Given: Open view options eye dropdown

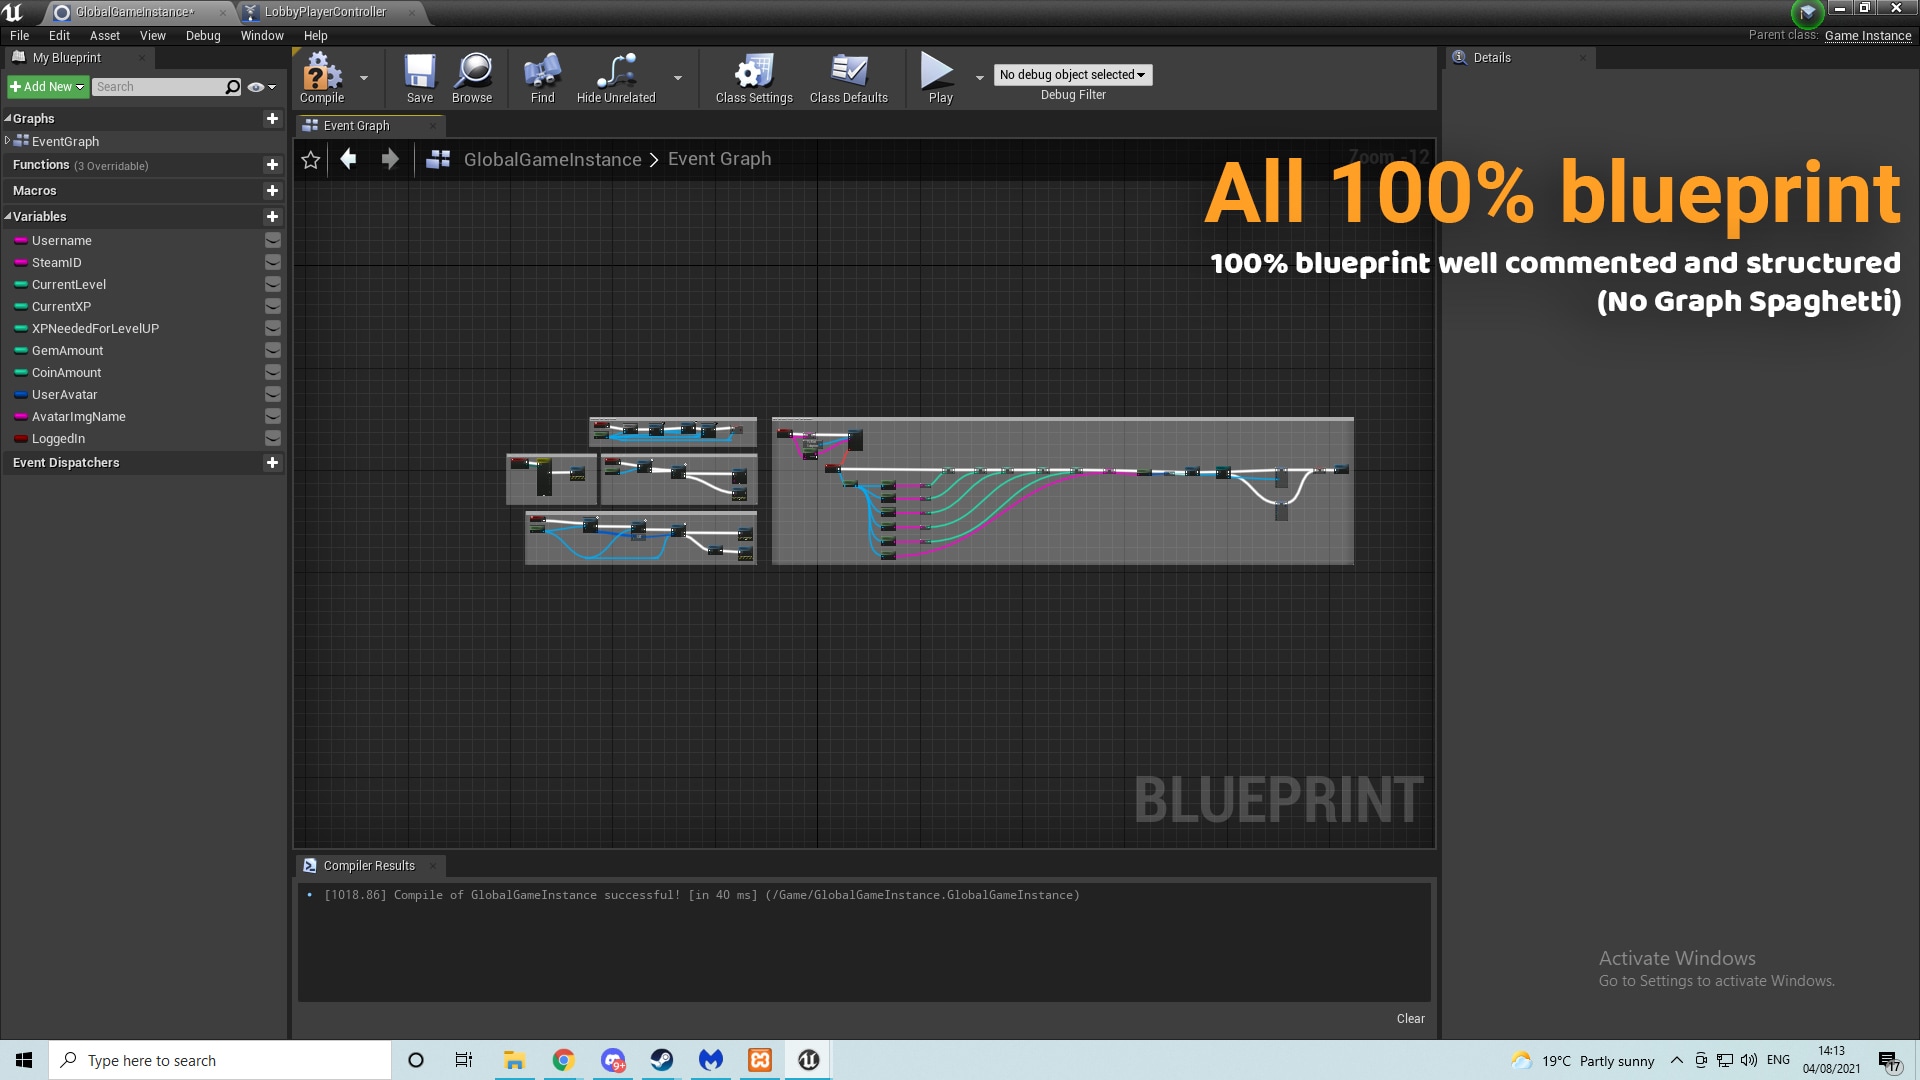Looking at the screenshot, I should tap(262, 87).
